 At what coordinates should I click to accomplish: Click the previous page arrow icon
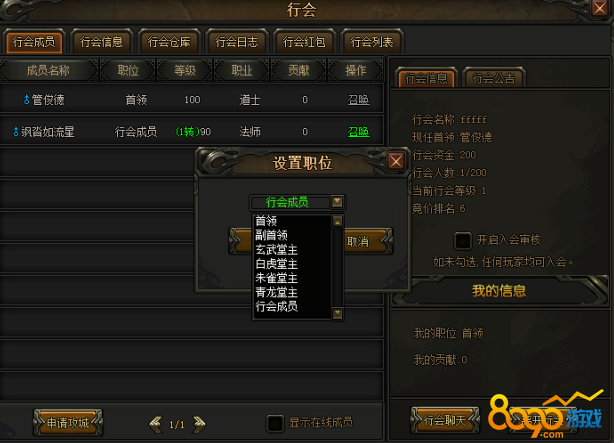click(156, 424)
